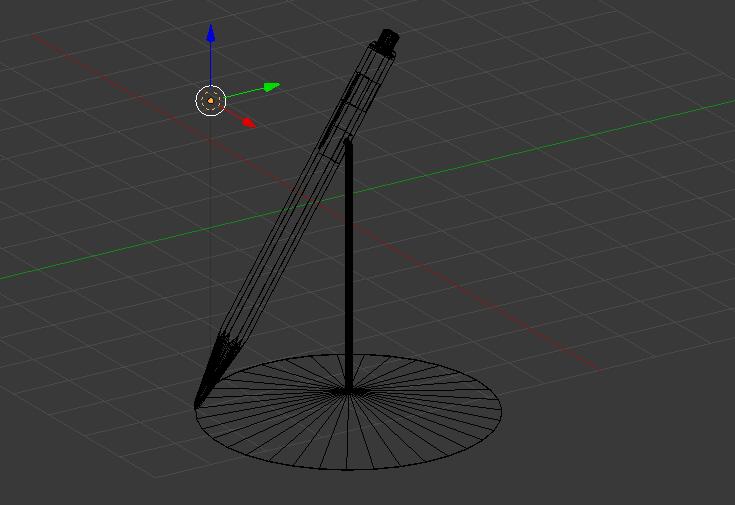Screen dimensions: 735x505
Task: Click the blue Z-axis arrow of the gizmo
Action: pos(211,33)
